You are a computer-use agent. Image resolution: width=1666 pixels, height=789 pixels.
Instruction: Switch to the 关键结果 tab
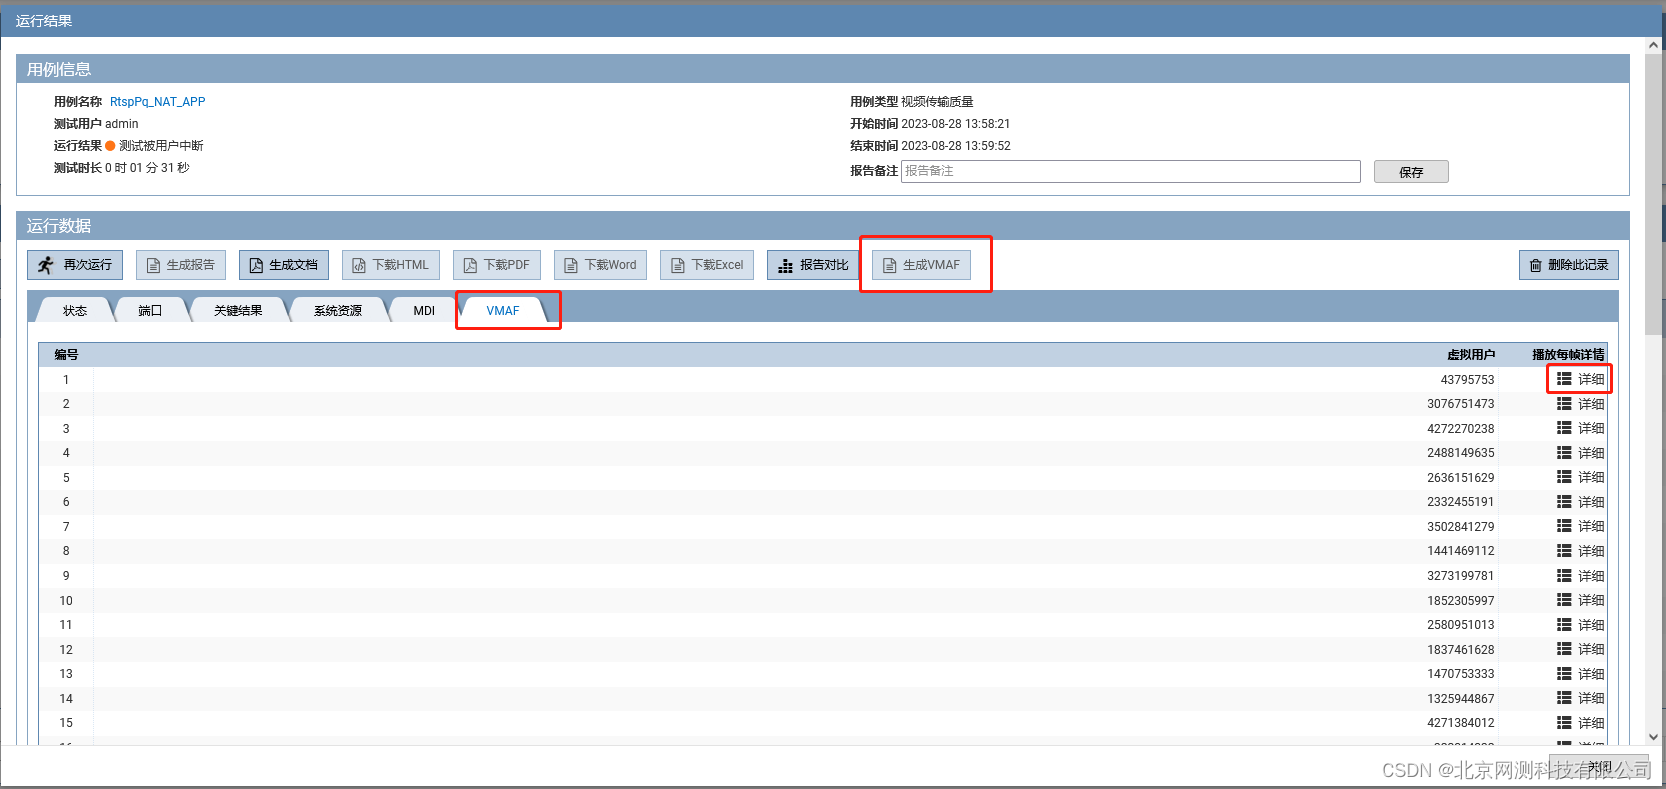pyautogui.click(x=238, y=310)
